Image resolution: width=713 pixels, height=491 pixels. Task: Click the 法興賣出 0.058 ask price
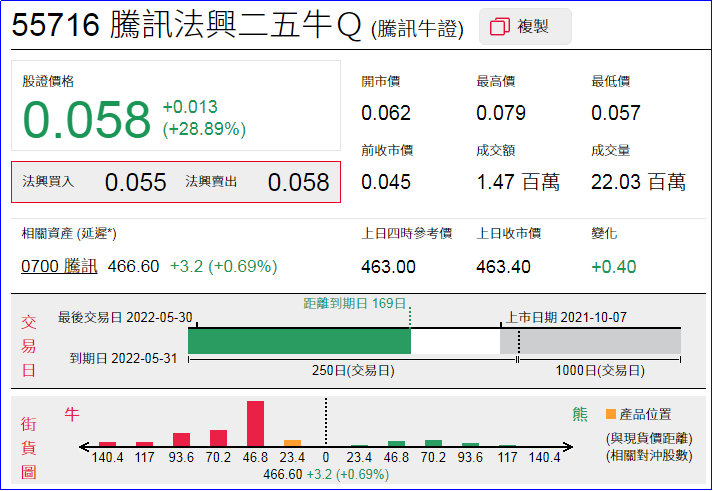coord(297,182)
